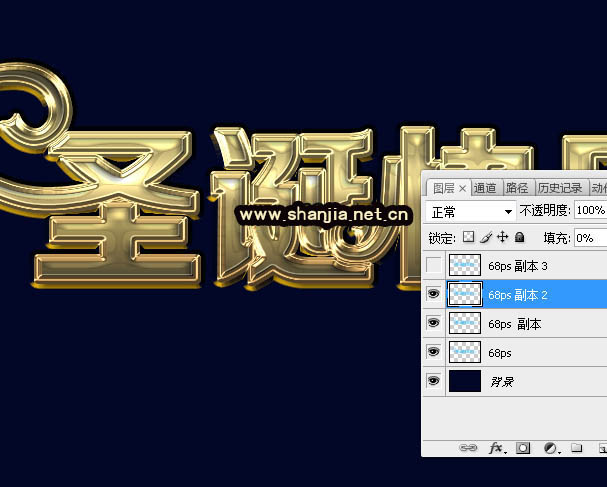The image size is (607, 487).
Task: Hide the 背景 layer
Action: coord(434,381)
